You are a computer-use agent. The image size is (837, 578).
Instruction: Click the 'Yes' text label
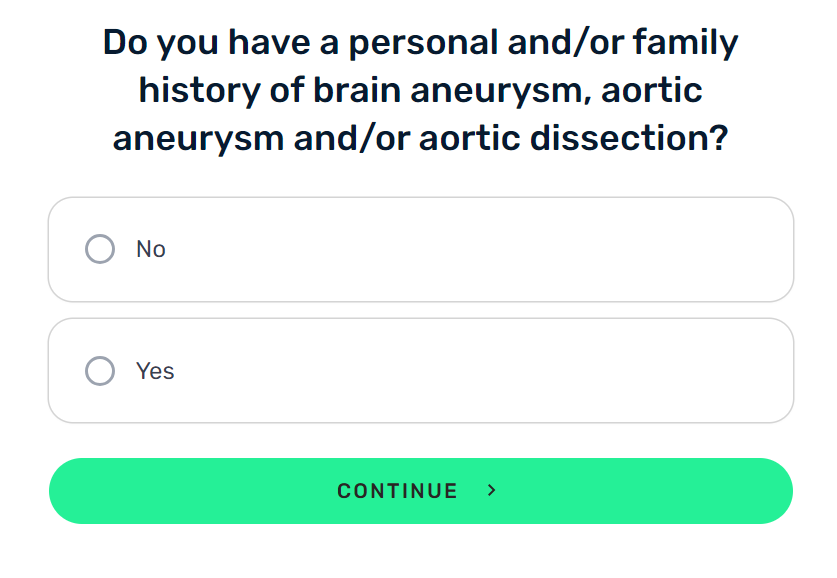tap(155, 371)
